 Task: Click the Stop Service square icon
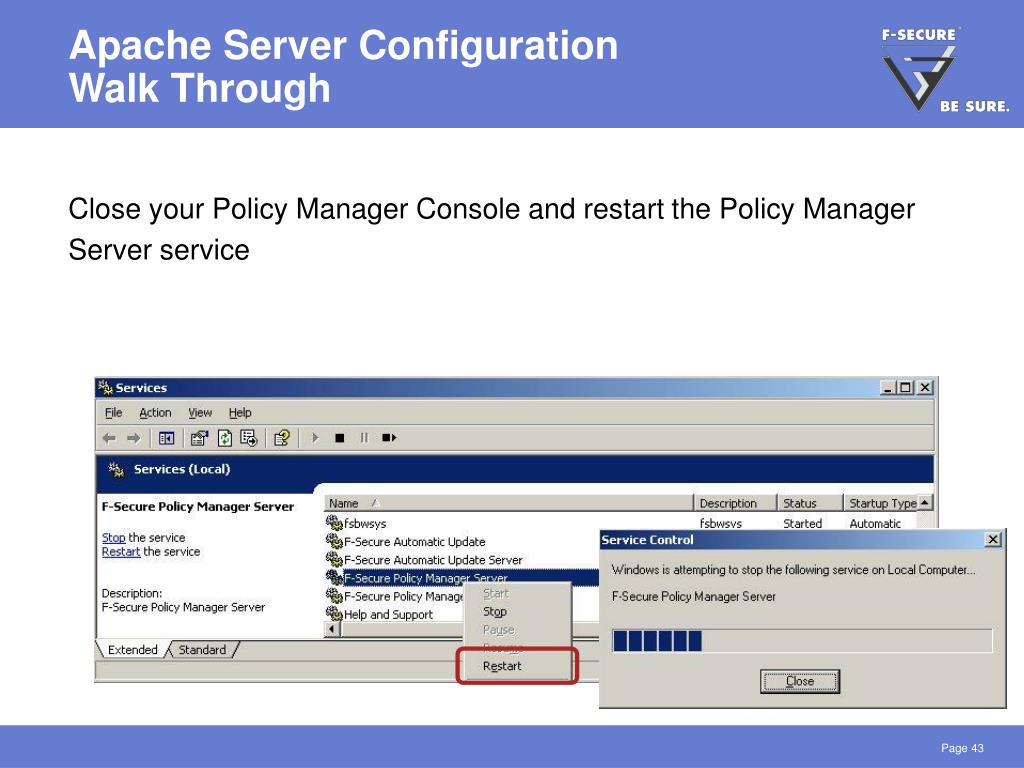[x=340, y=438]
